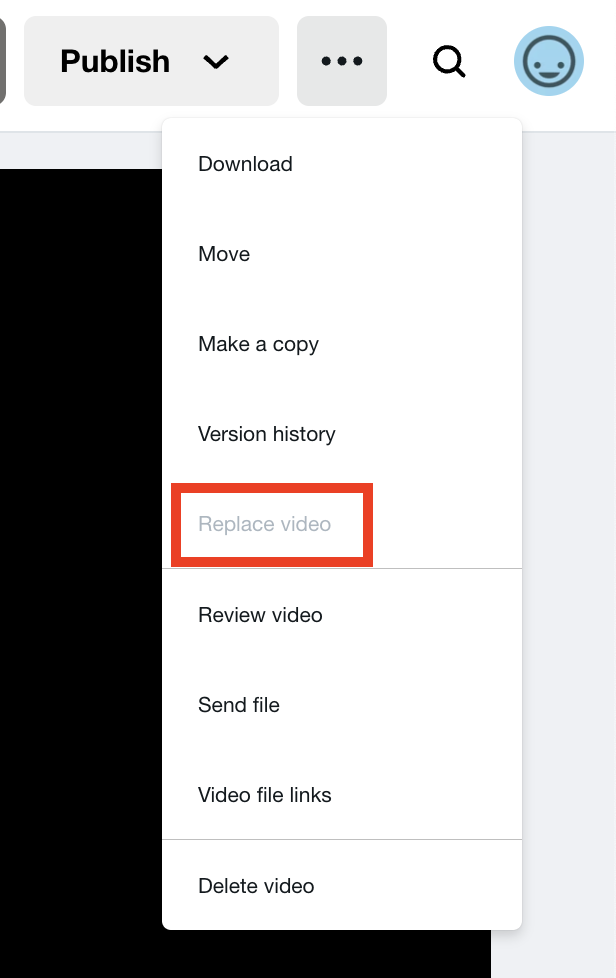Click the search magnifier icon
Image resolution: width=616 pixels, height=978 pixels.
[449, 61]
